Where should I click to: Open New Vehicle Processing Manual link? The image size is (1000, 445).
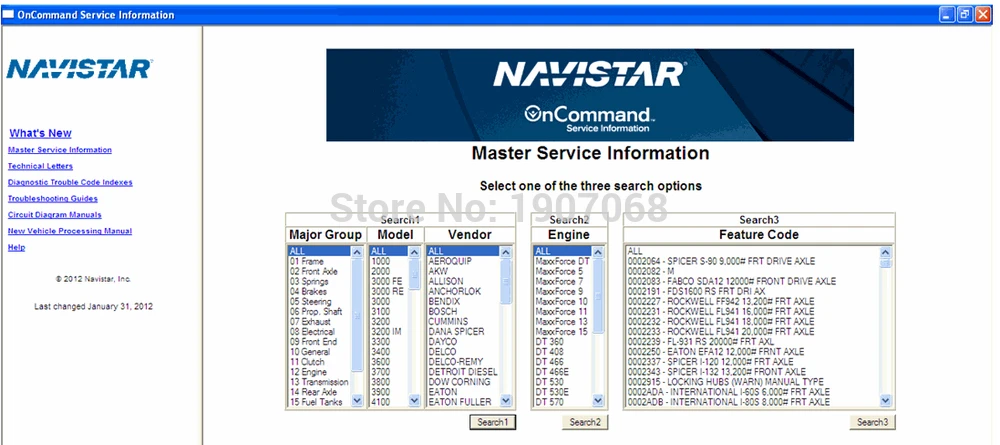[x=70, y=231]
